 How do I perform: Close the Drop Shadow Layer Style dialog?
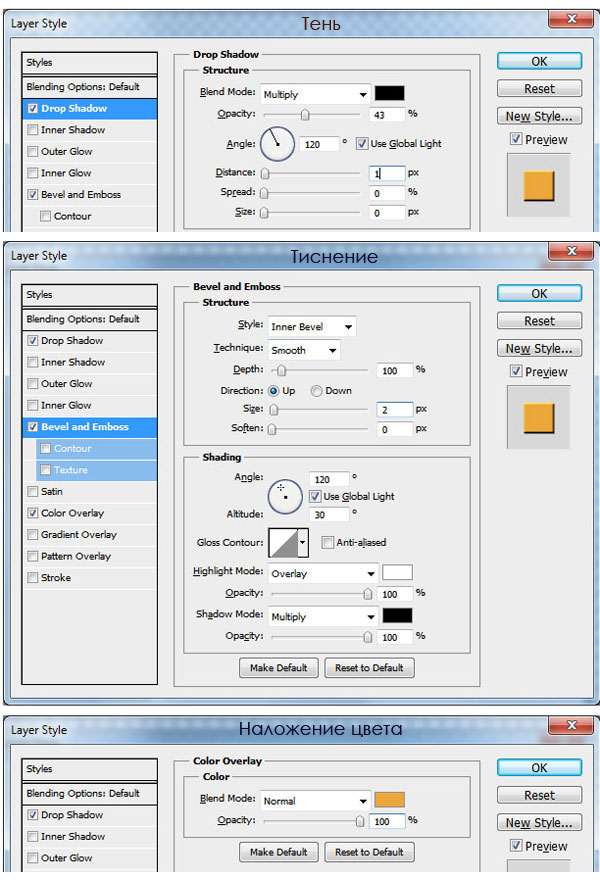click(571, 19)
